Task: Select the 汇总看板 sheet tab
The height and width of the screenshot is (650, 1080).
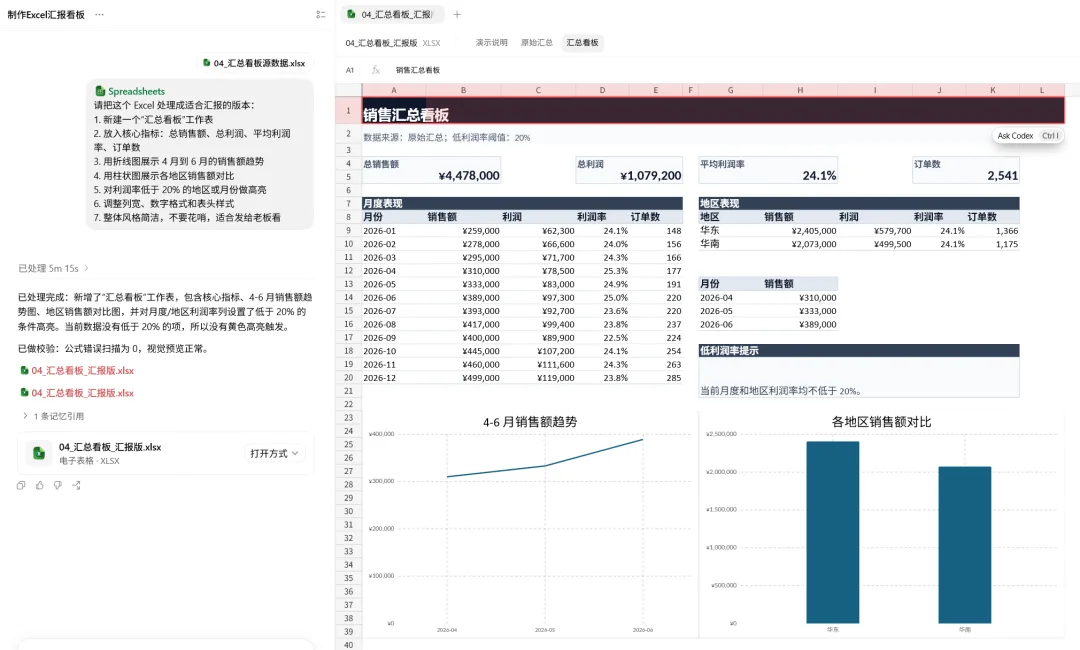Action: [x=582, y=43]
